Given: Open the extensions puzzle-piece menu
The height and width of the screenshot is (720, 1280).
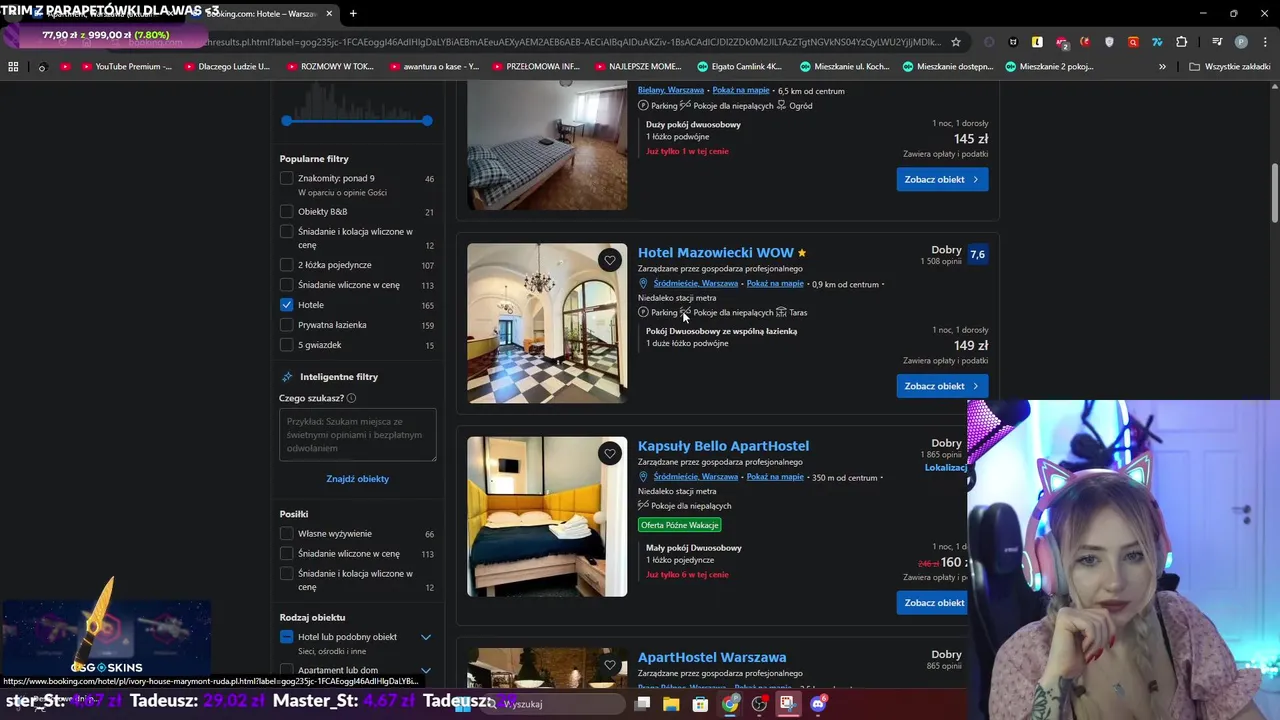Looking at the screenshot, I should (1181, 42).
